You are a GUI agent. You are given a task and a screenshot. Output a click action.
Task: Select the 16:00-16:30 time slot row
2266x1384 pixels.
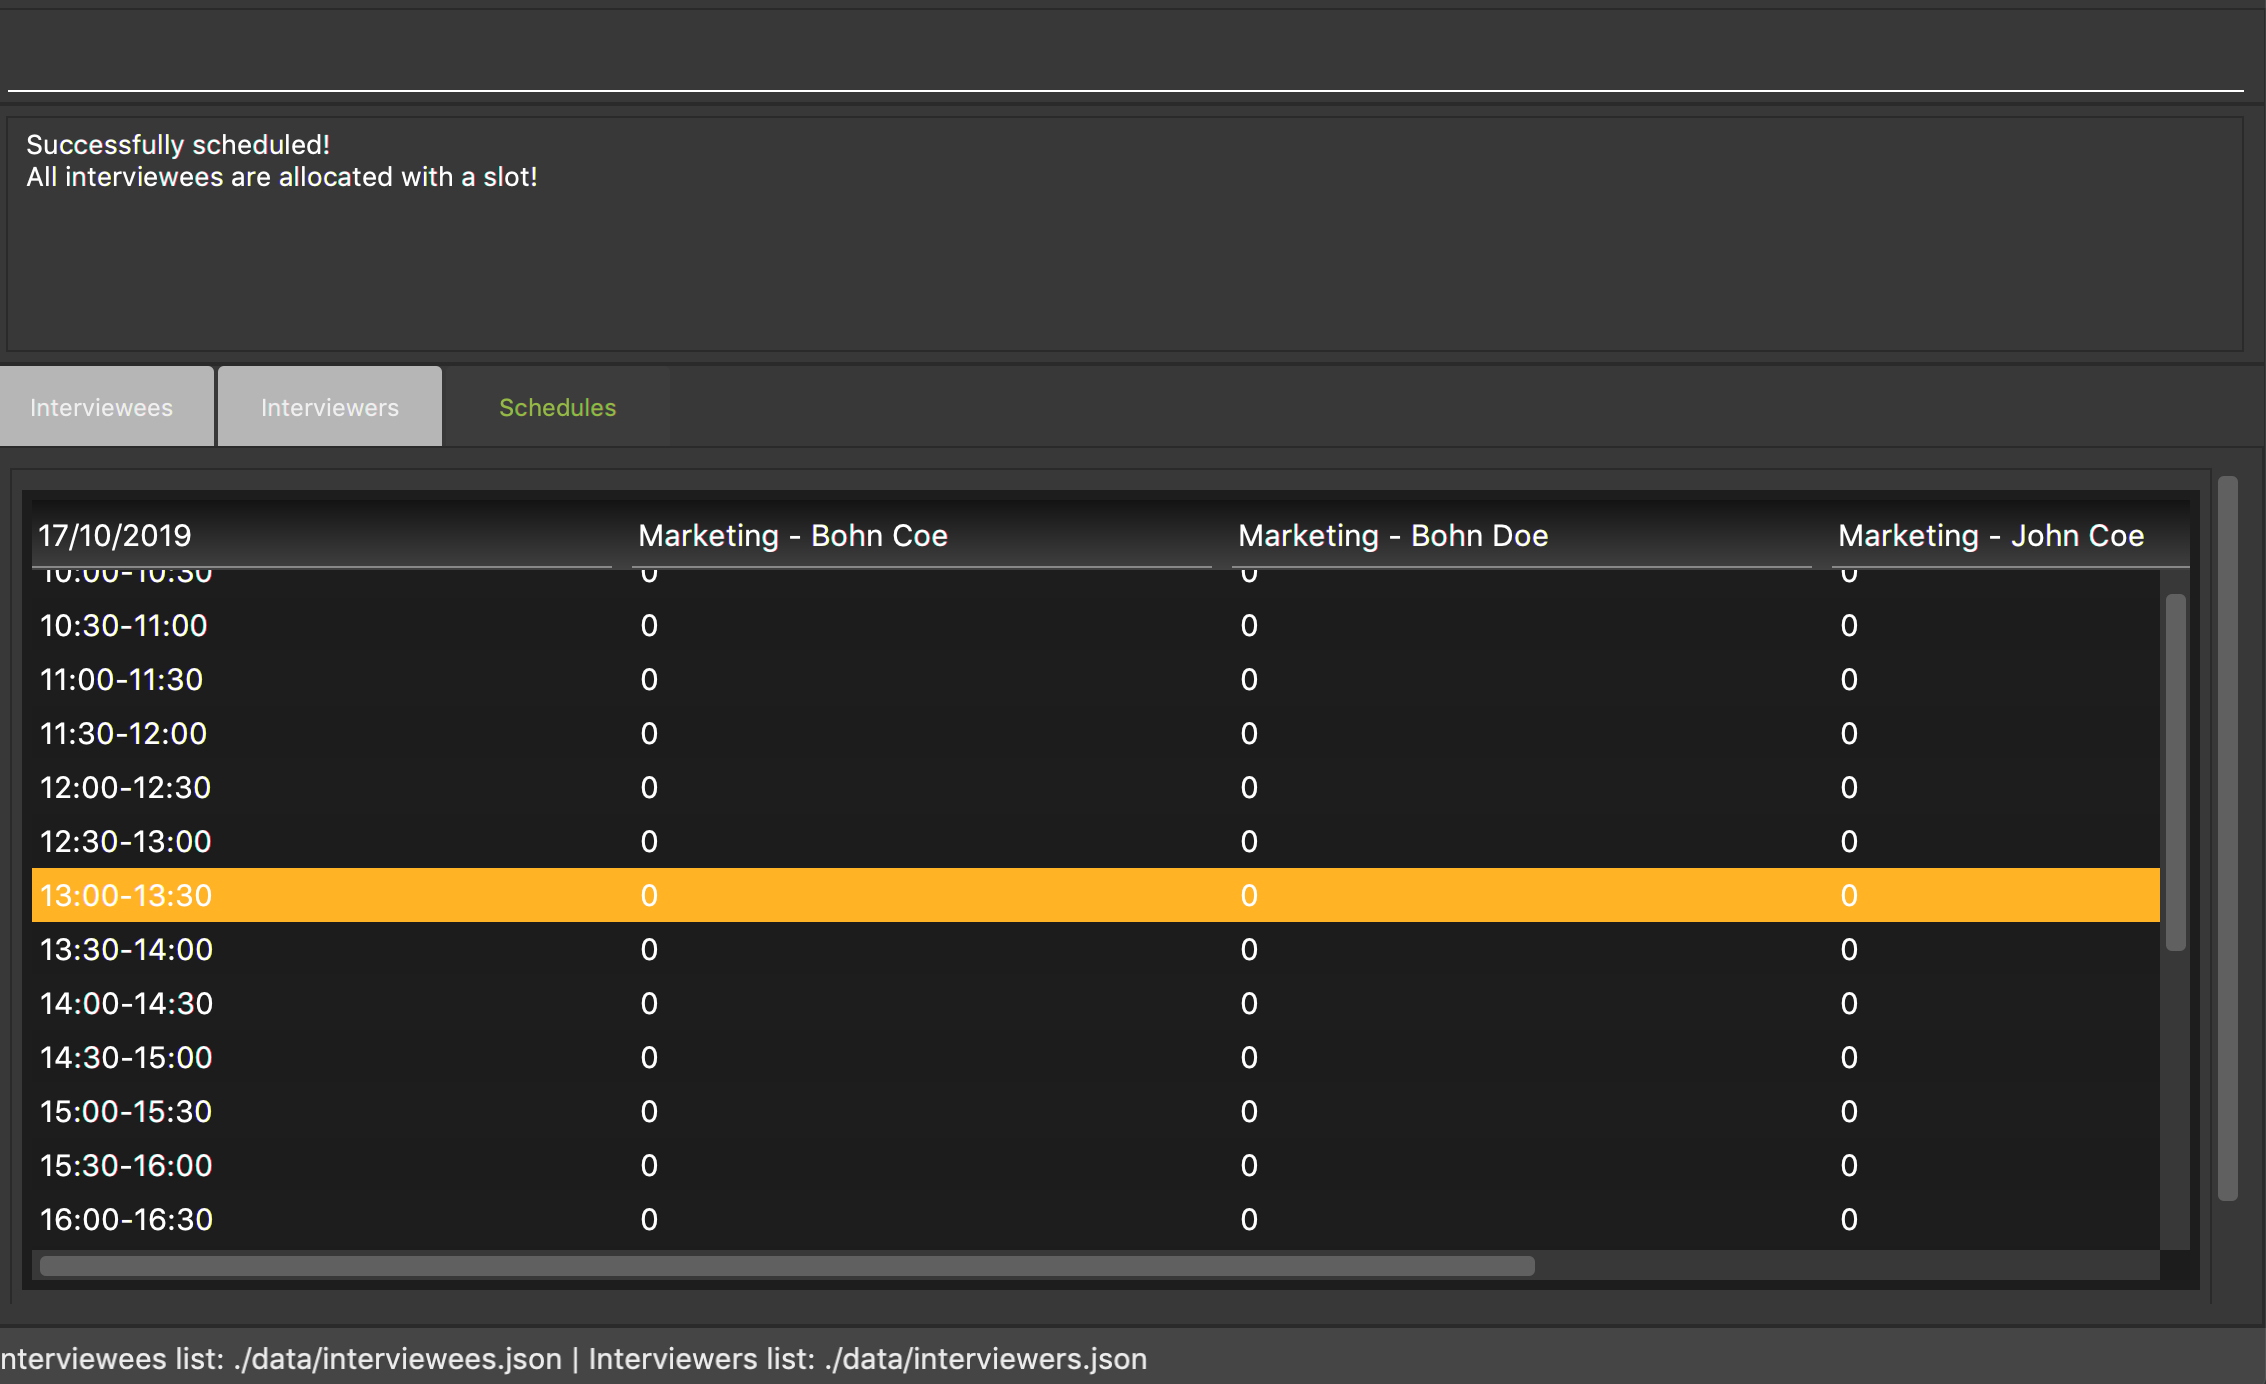click(127, 1220)
